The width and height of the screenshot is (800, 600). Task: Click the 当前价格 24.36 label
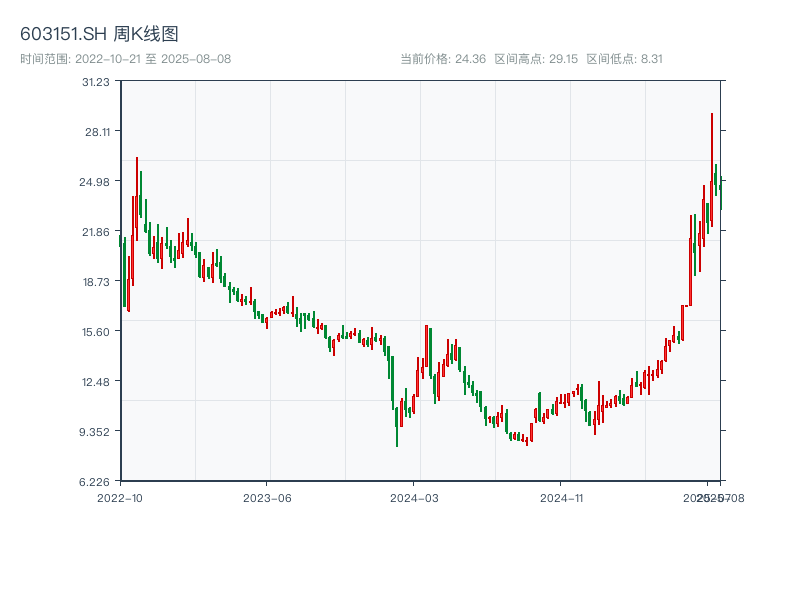[442, 59]
